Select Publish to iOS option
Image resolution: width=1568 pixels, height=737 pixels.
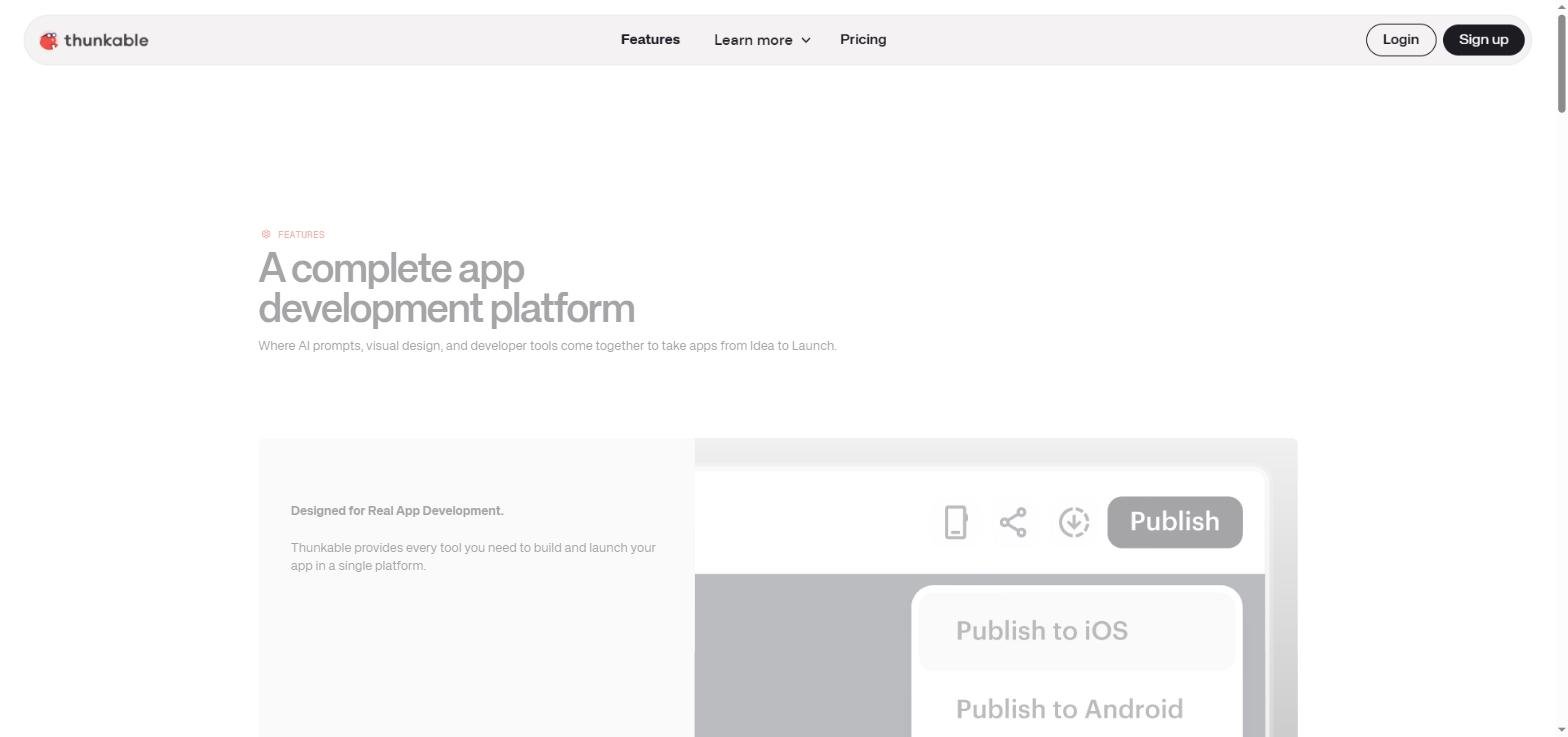coord(1077,631)
